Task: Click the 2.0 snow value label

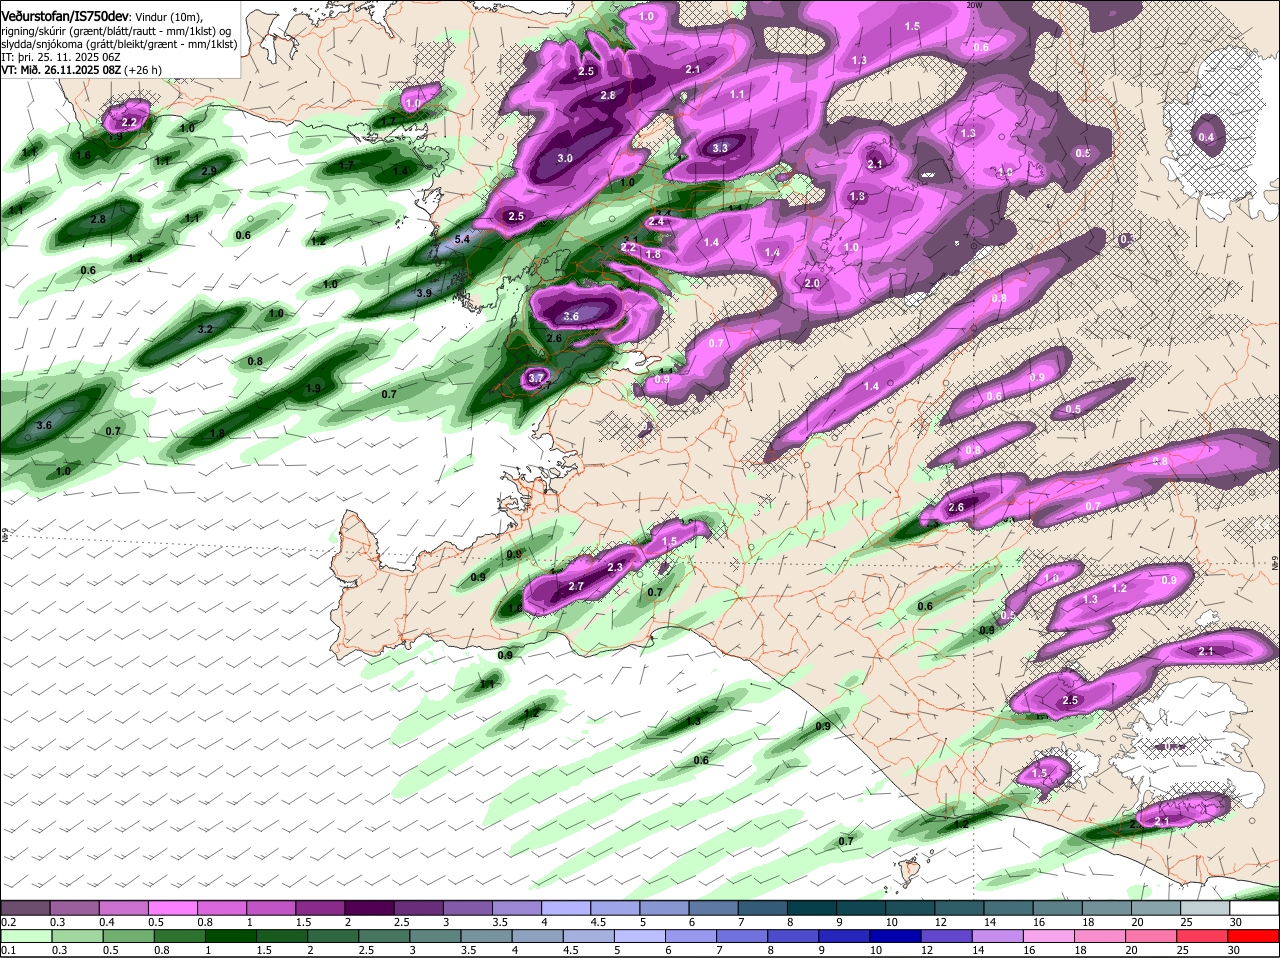Action: pyautogui.click(x=812, y=283)
